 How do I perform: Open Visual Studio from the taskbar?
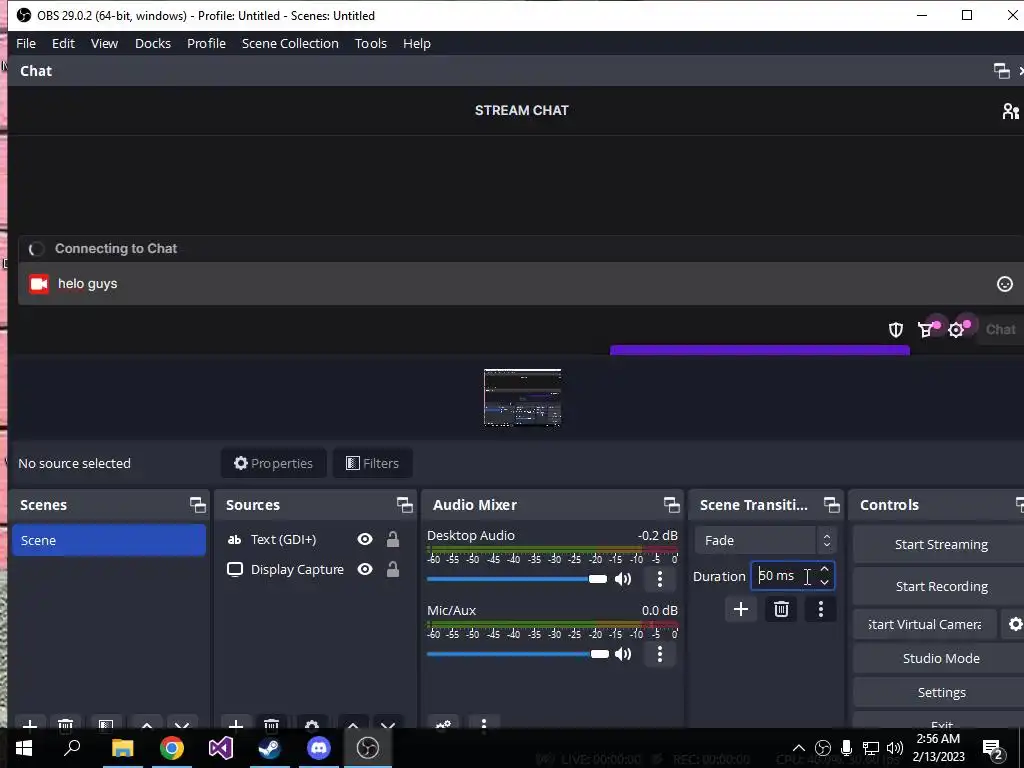221,748
